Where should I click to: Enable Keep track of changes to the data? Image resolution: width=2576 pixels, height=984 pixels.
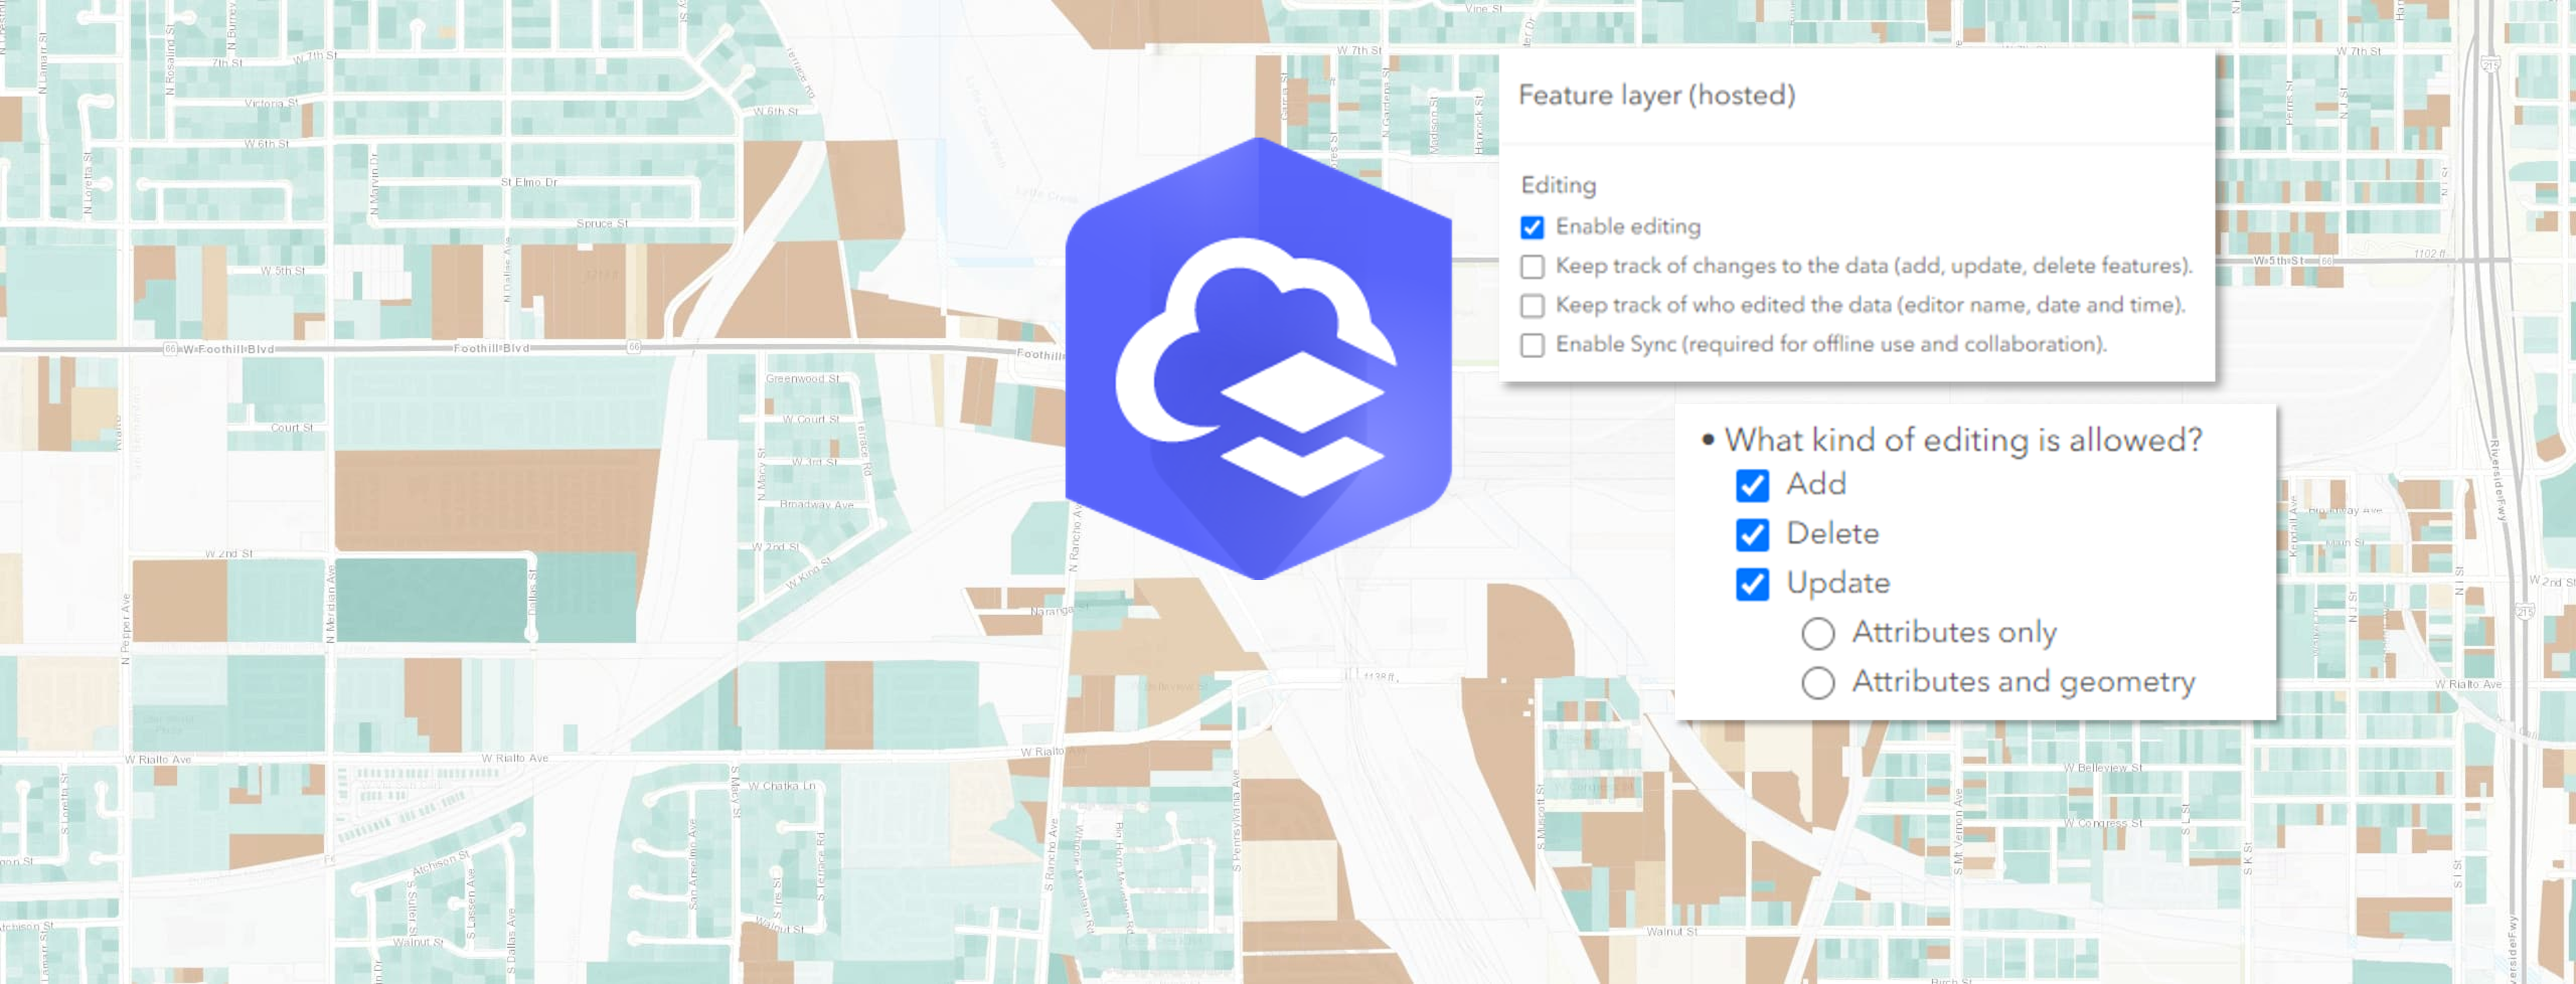[1532, 266]
